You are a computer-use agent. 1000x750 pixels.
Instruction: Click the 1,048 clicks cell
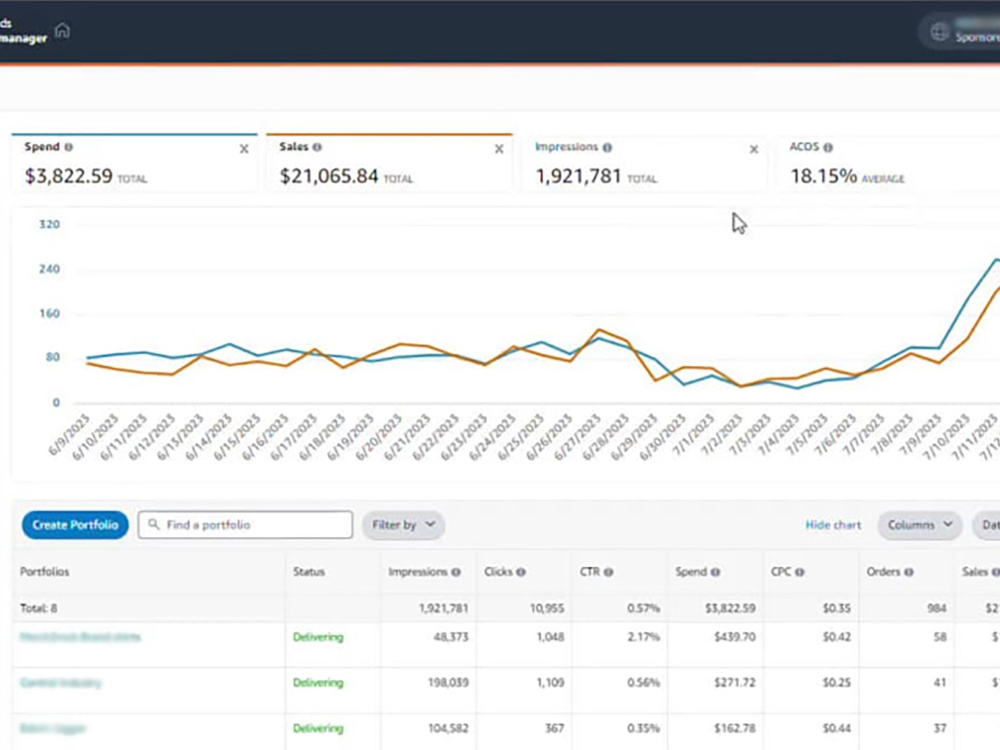[550, 636]
